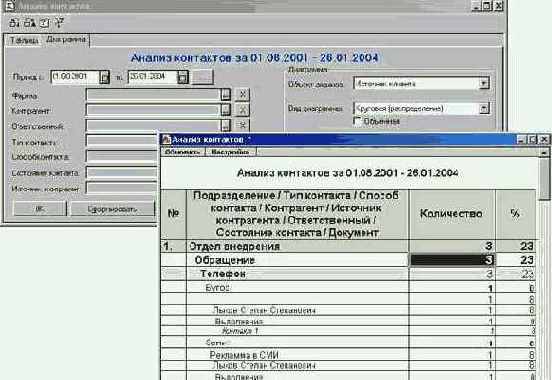The image size is (552, 380).
Task: Click the Обновить button in report window
Action: [183, 152]
